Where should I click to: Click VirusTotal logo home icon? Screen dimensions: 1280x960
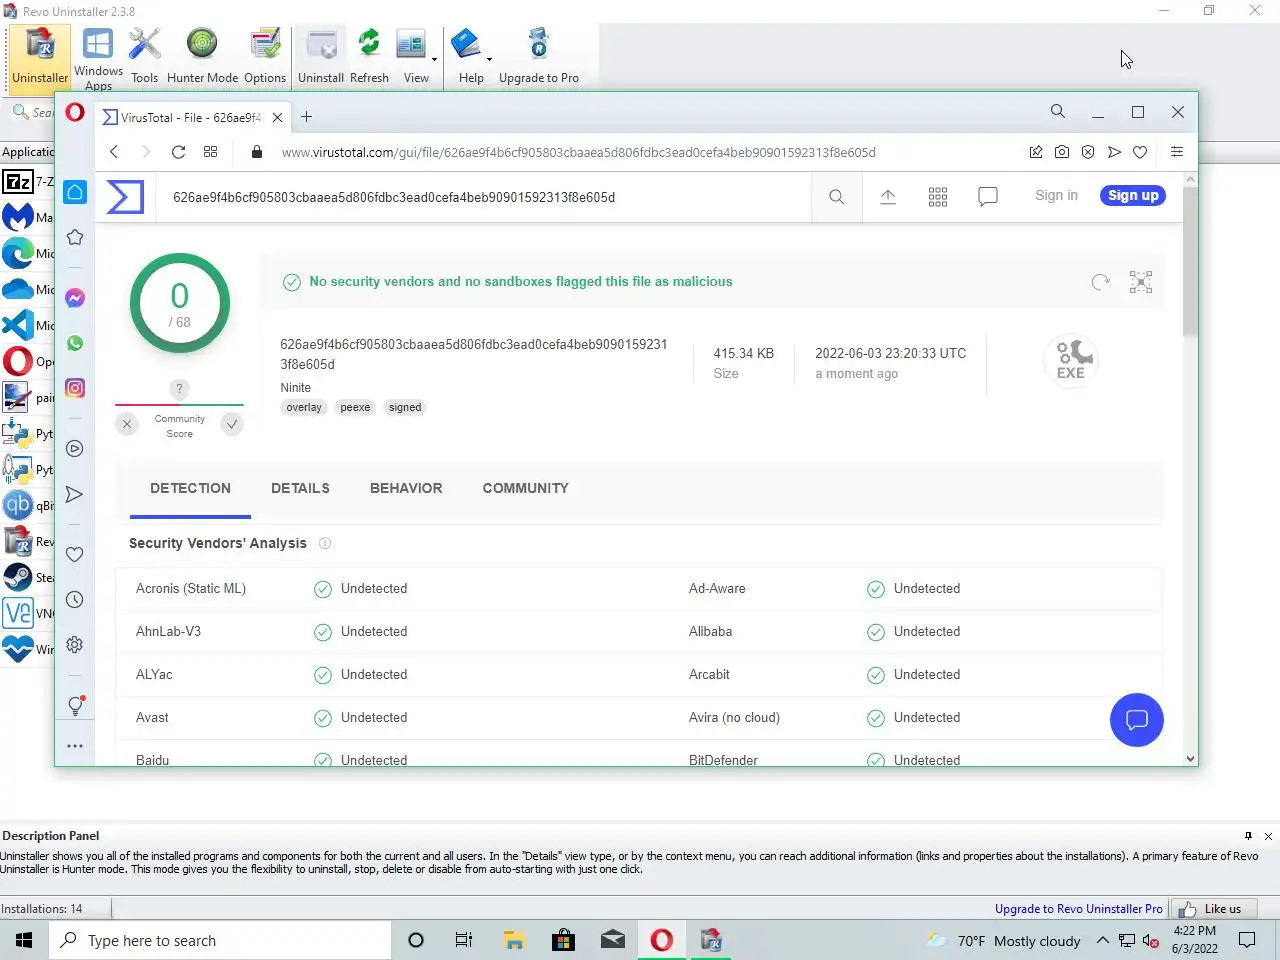126,197
